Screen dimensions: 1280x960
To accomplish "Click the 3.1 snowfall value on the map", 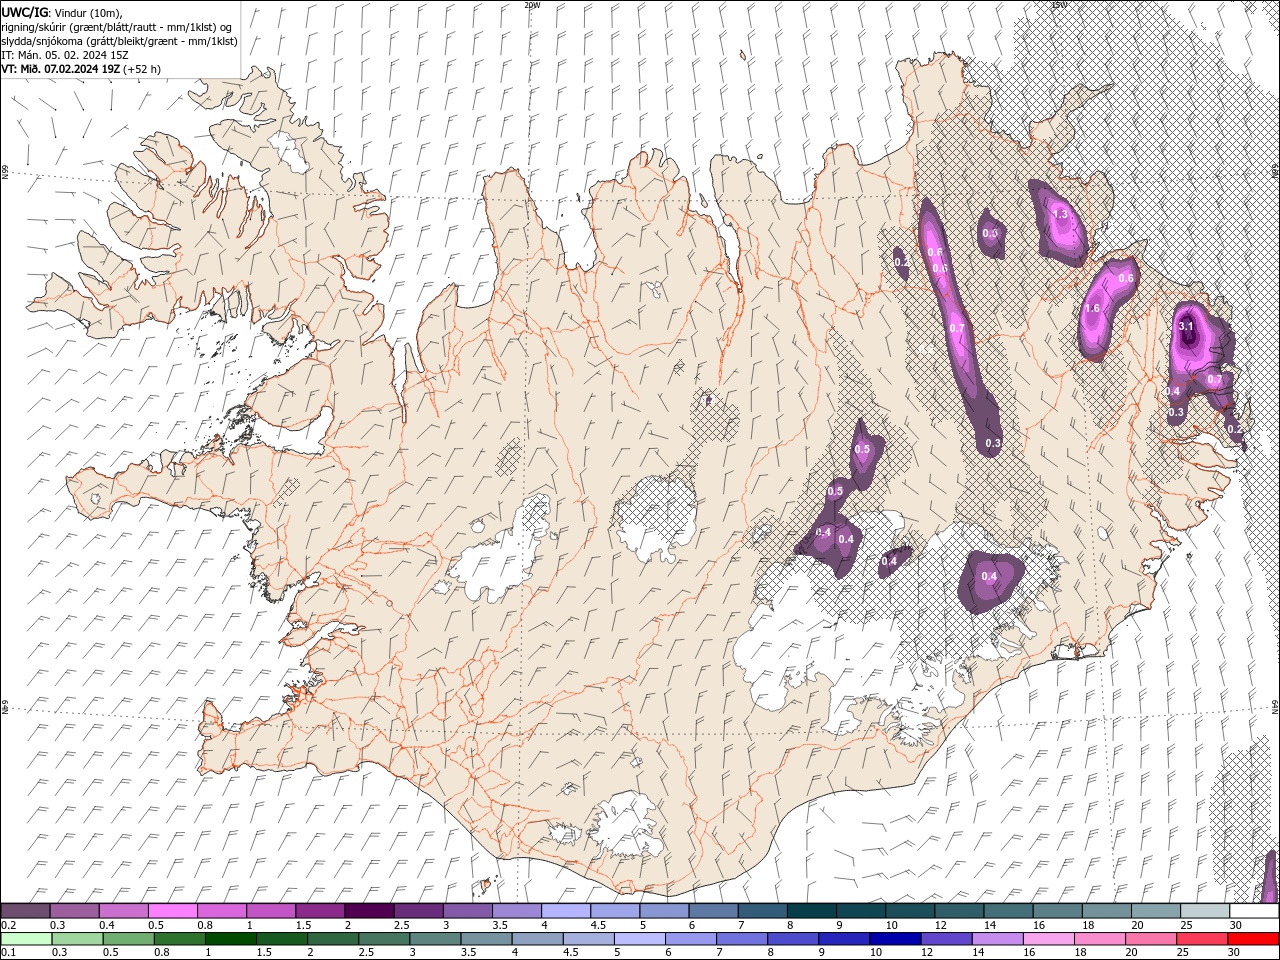I will (x=1187, y=326).
